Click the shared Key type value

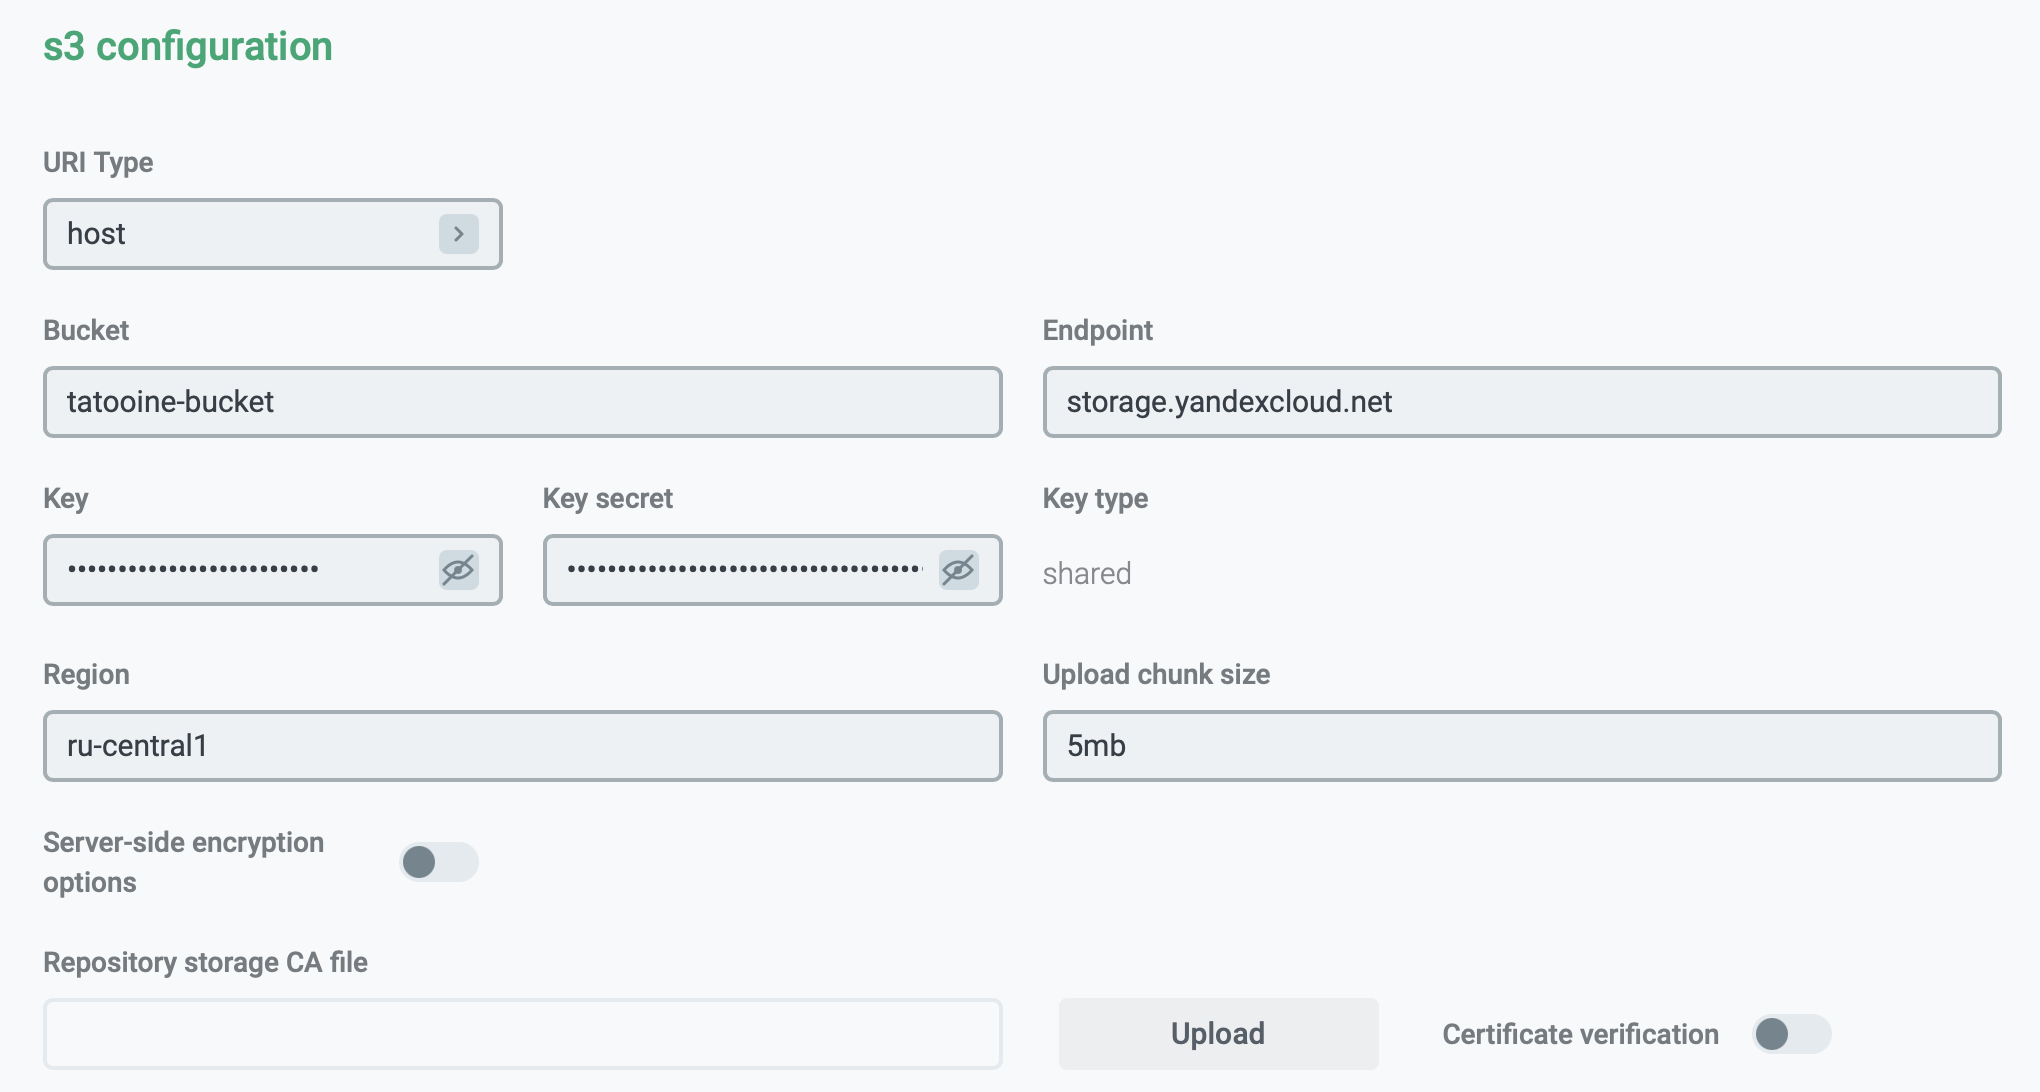[x=1087, y=574]
